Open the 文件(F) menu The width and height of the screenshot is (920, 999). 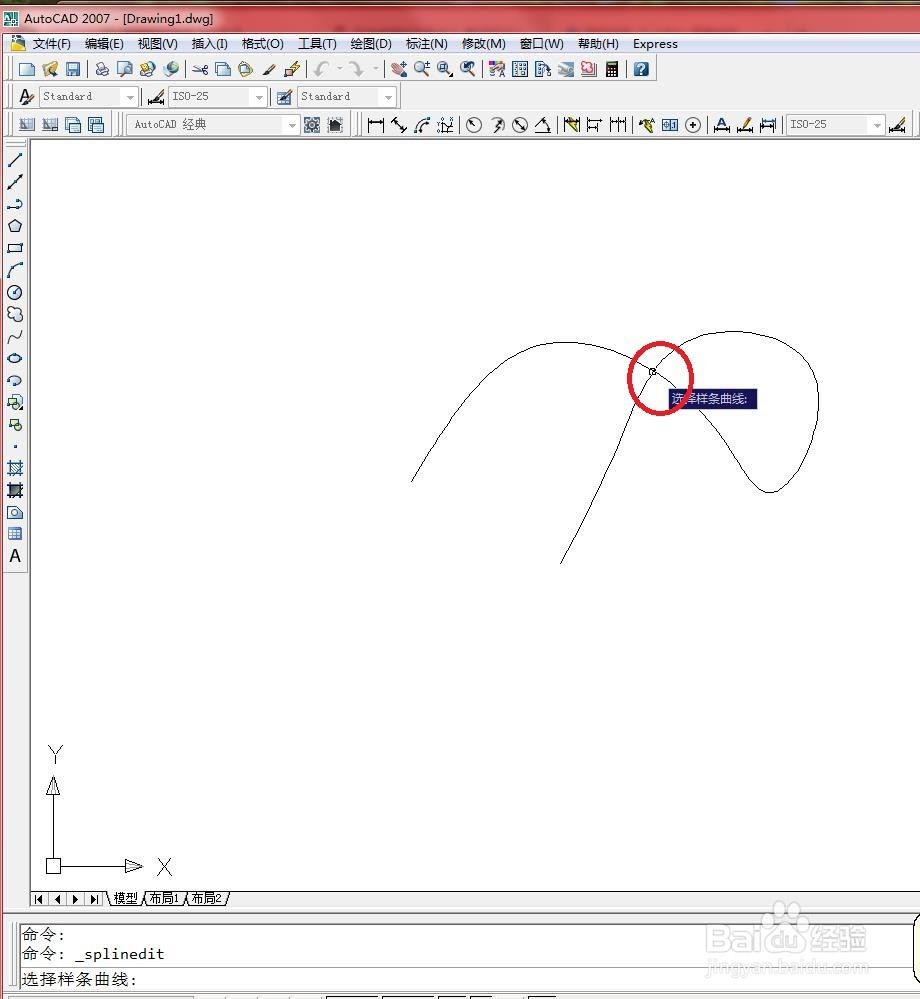[x=52, y=43]
